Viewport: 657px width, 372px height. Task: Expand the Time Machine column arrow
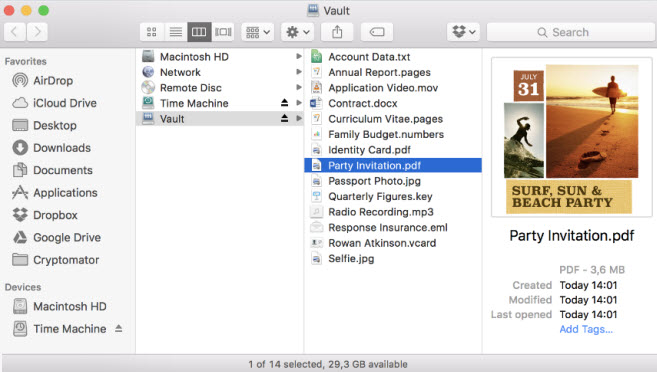click(299, 103)
